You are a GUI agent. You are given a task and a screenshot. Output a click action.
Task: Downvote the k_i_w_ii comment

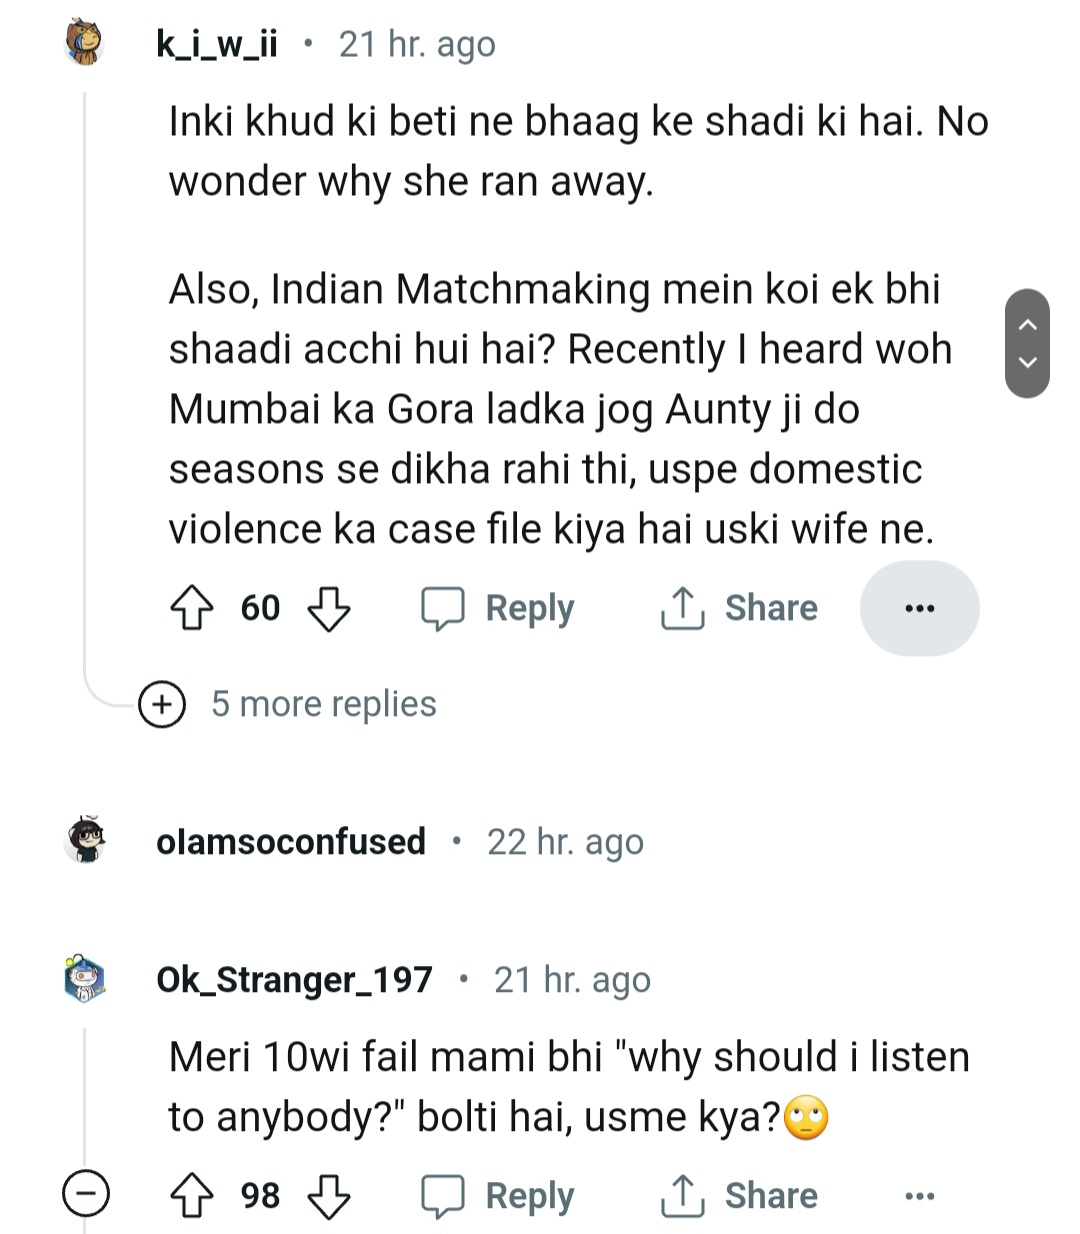[x=328, y=608]
